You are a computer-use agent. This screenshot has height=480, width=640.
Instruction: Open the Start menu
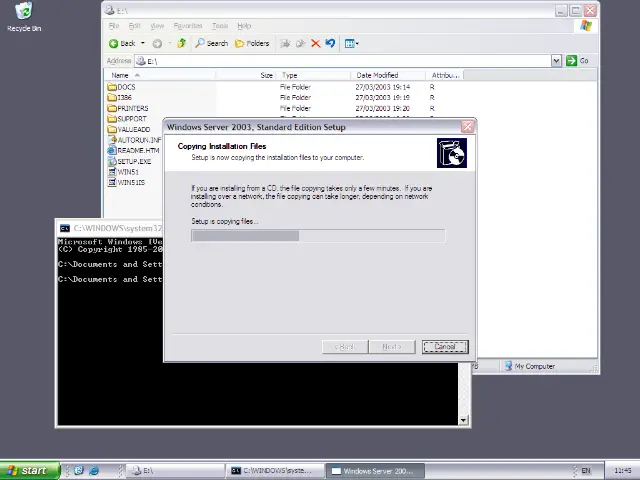(x=30, y=471)
